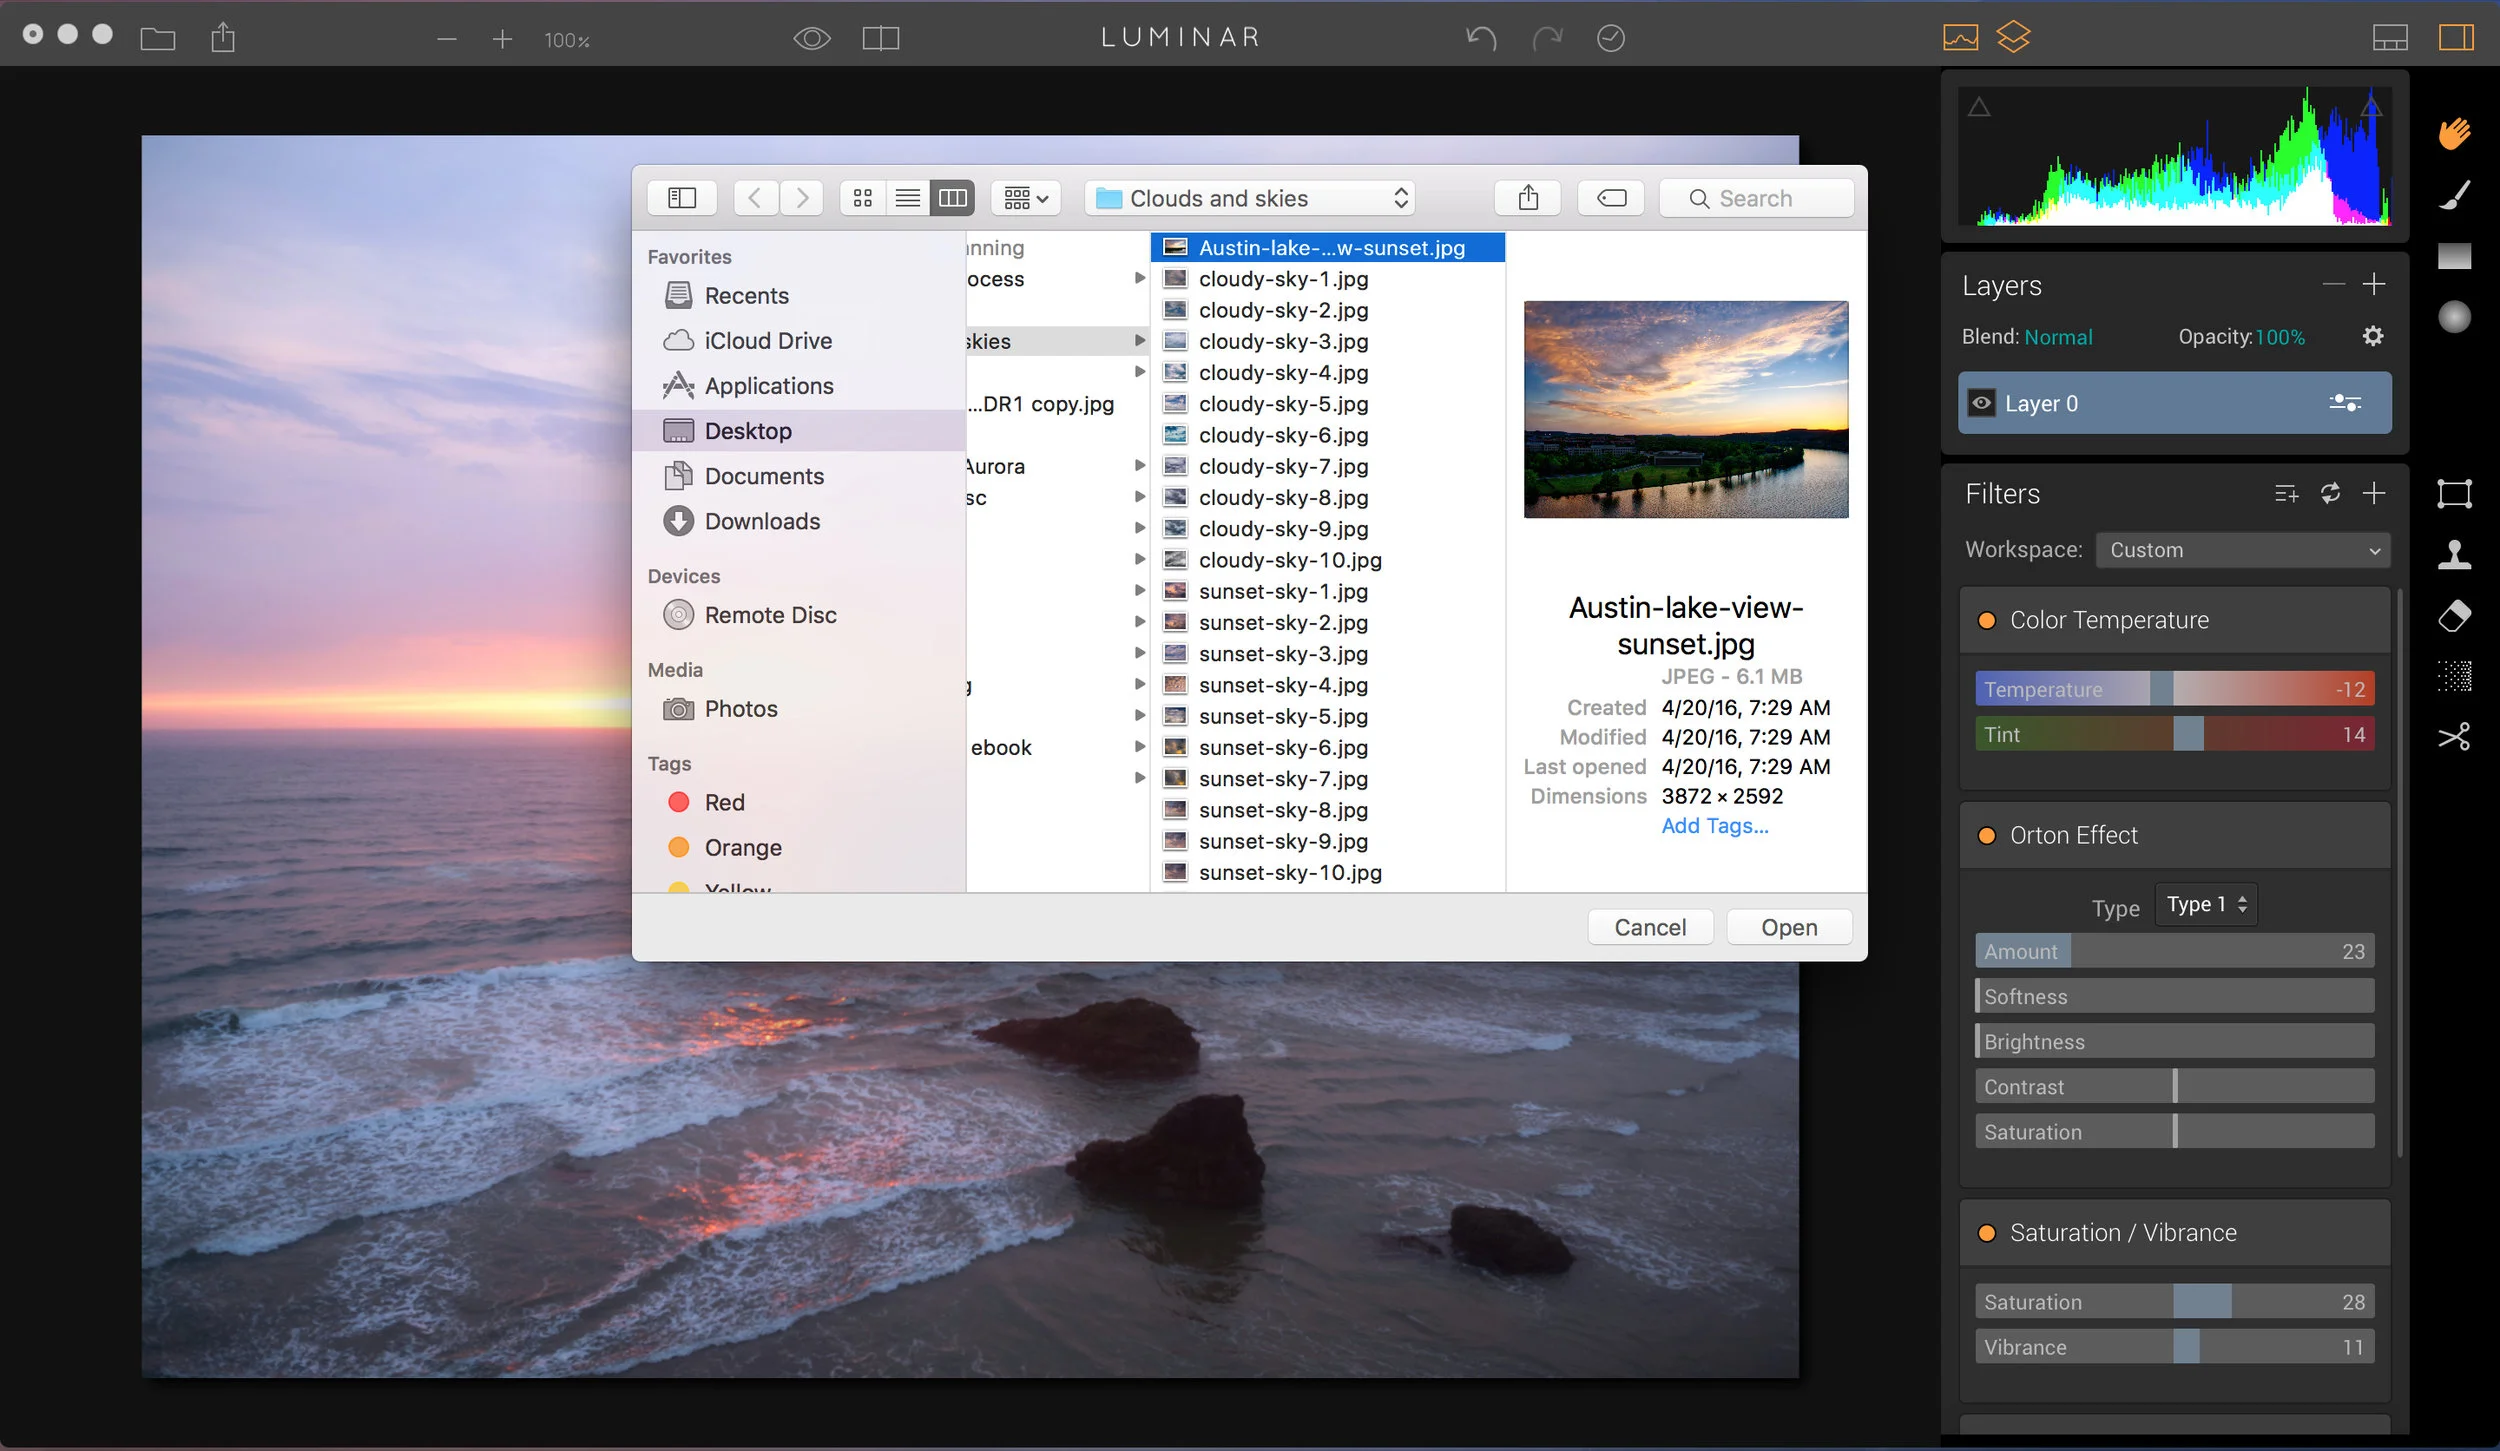The height and width of the screenshot is (1451, 2500).
Task: Open the Workspace Custom dropdown
Action: tap(2243, 550)
